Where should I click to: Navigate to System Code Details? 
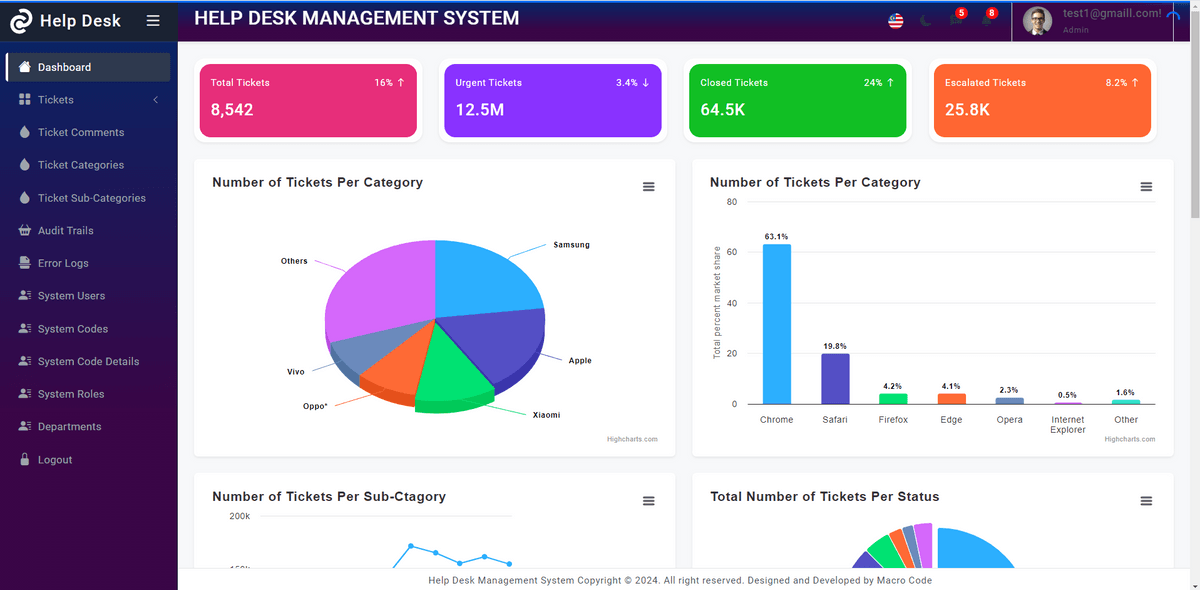(x=88, y=361)
